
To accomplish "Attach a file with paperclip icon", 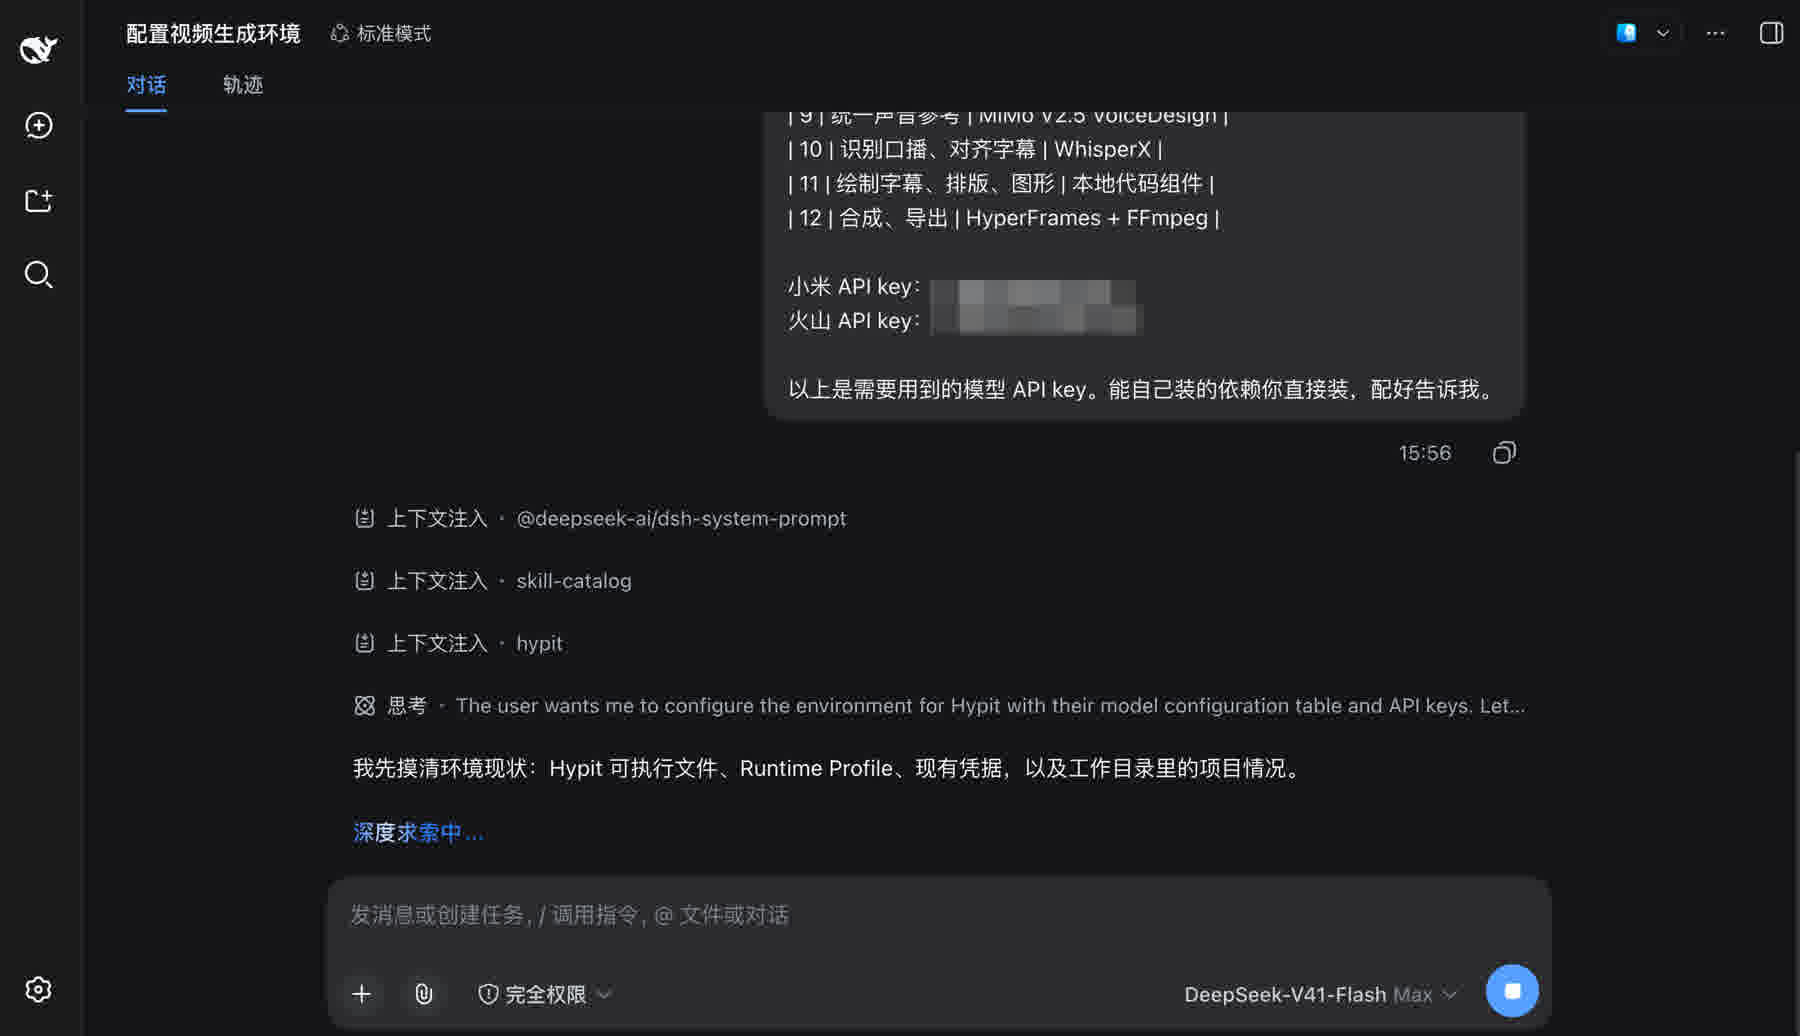I will click(x=424, y=993).
